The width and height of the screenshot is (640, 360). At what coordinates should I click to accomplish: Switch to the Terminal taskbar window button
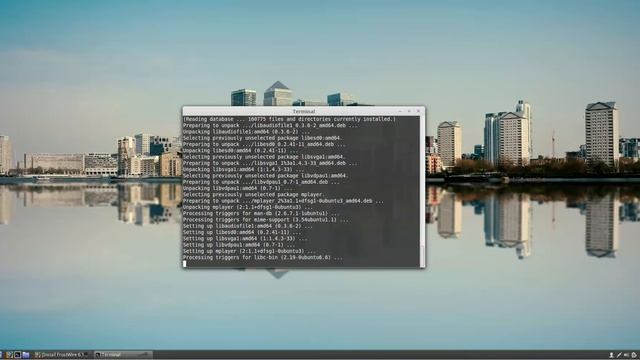pos(123,355)
